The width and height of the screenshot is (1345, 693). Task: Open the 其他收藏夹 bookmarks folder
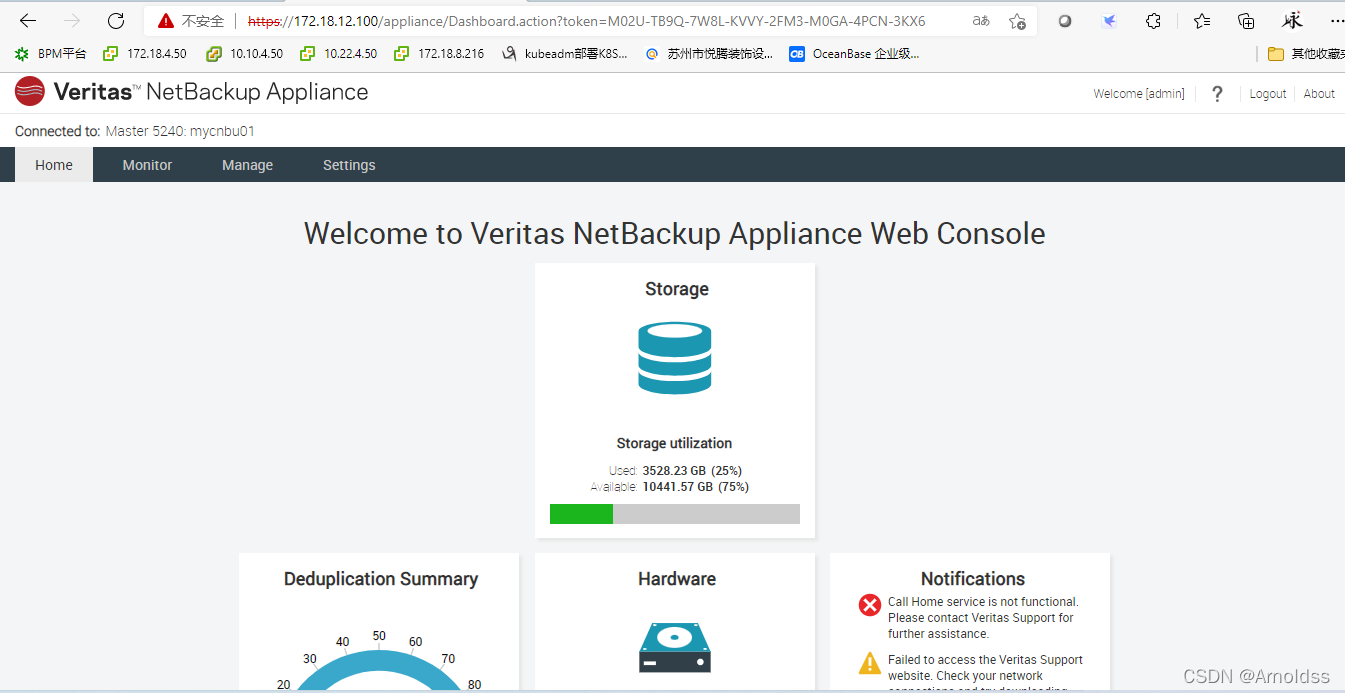(x=1305, y=54)
